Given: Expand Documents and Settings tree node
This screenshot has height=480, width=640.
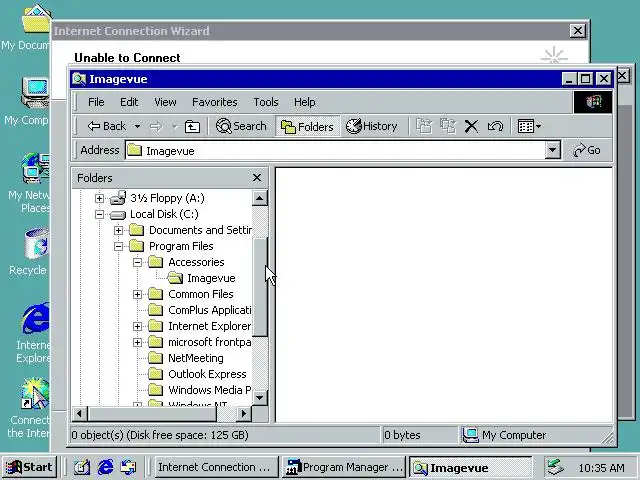Looking at the screenshot, I should pos(118,230).
